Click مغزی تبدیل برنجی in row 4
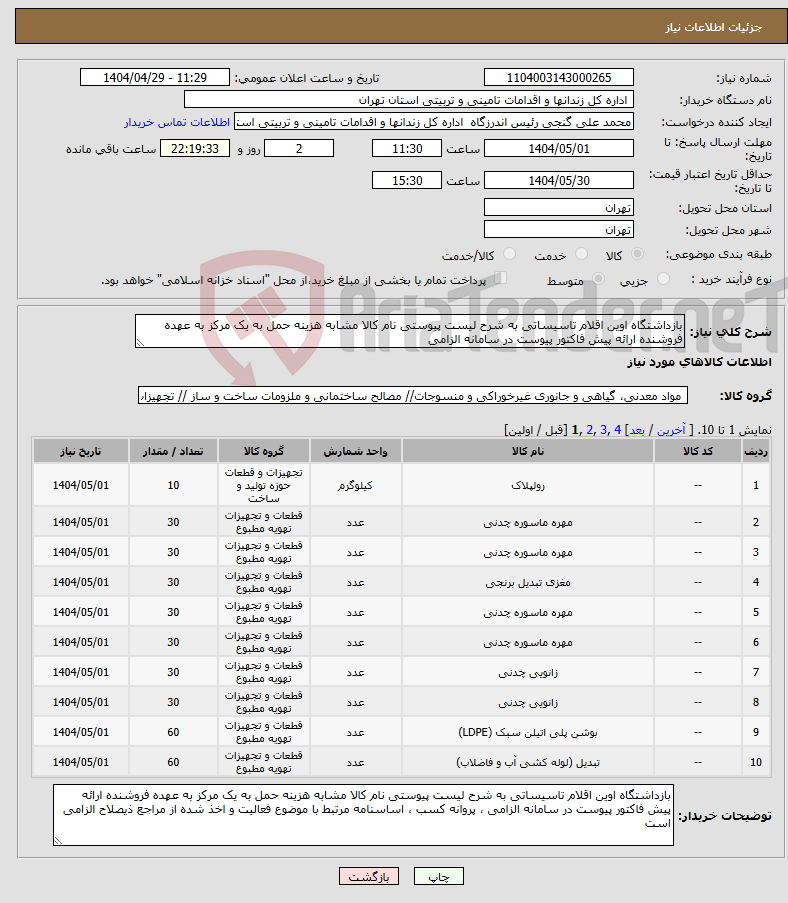 pos(528,582)
